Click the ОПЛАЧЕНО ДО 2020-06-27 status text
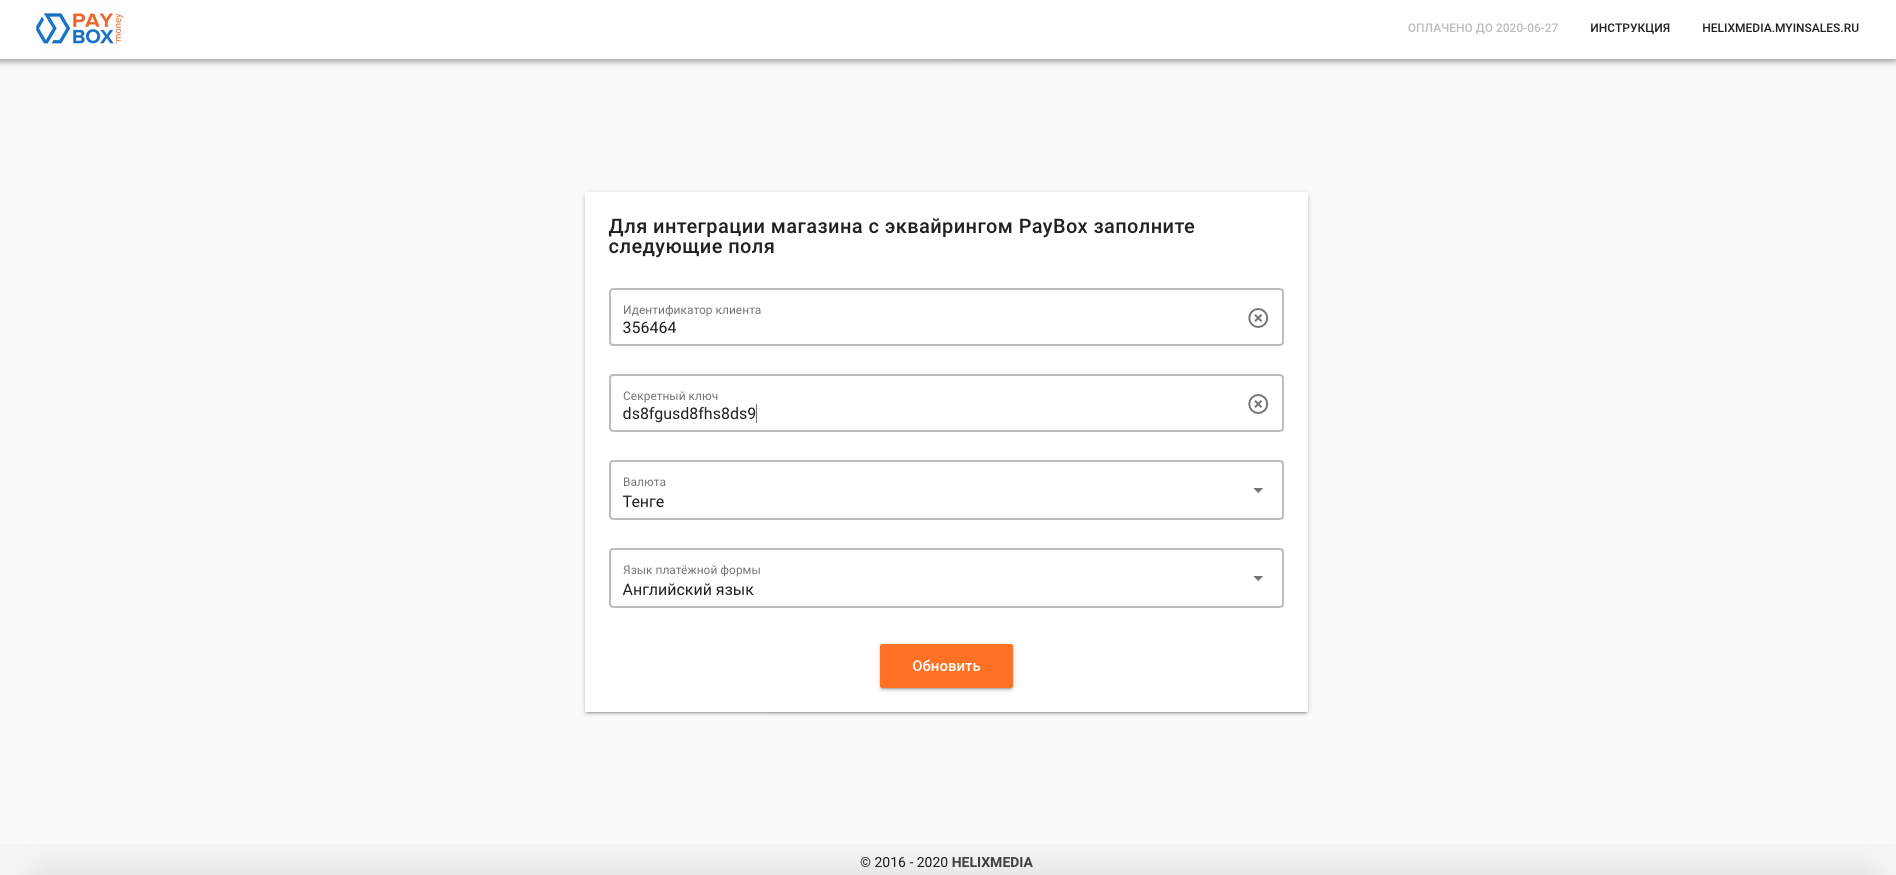 (x=1482, y=28)
